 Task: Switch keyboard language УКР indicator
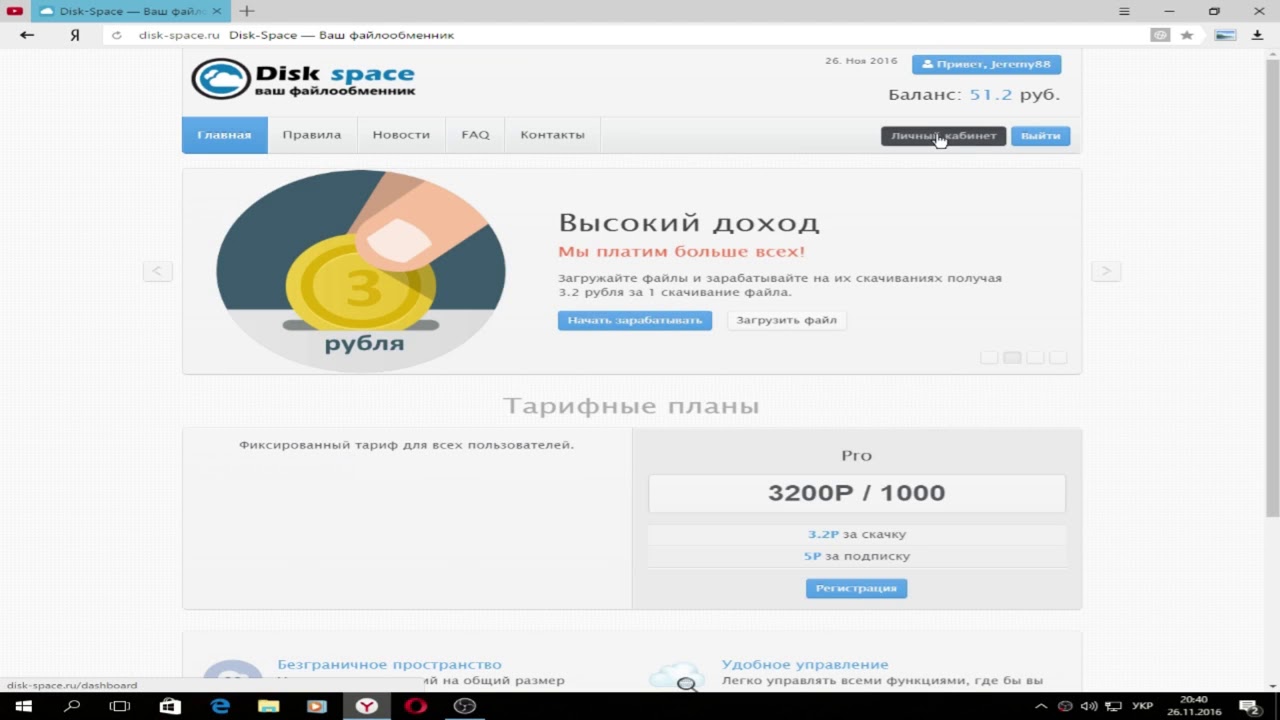(1142, 706)
